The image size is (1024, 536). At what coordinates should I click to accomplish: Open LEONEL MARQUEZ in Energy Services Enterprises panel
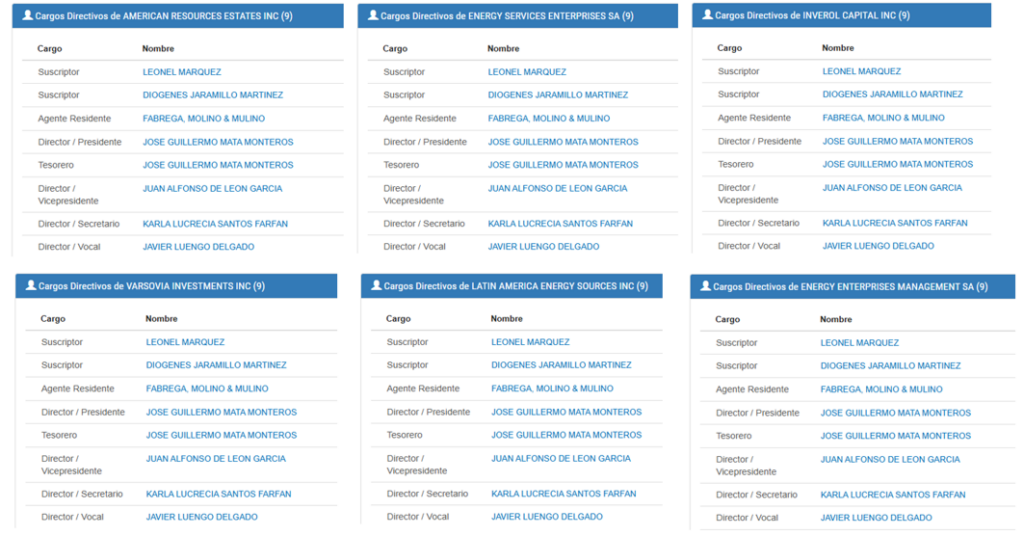527,72
